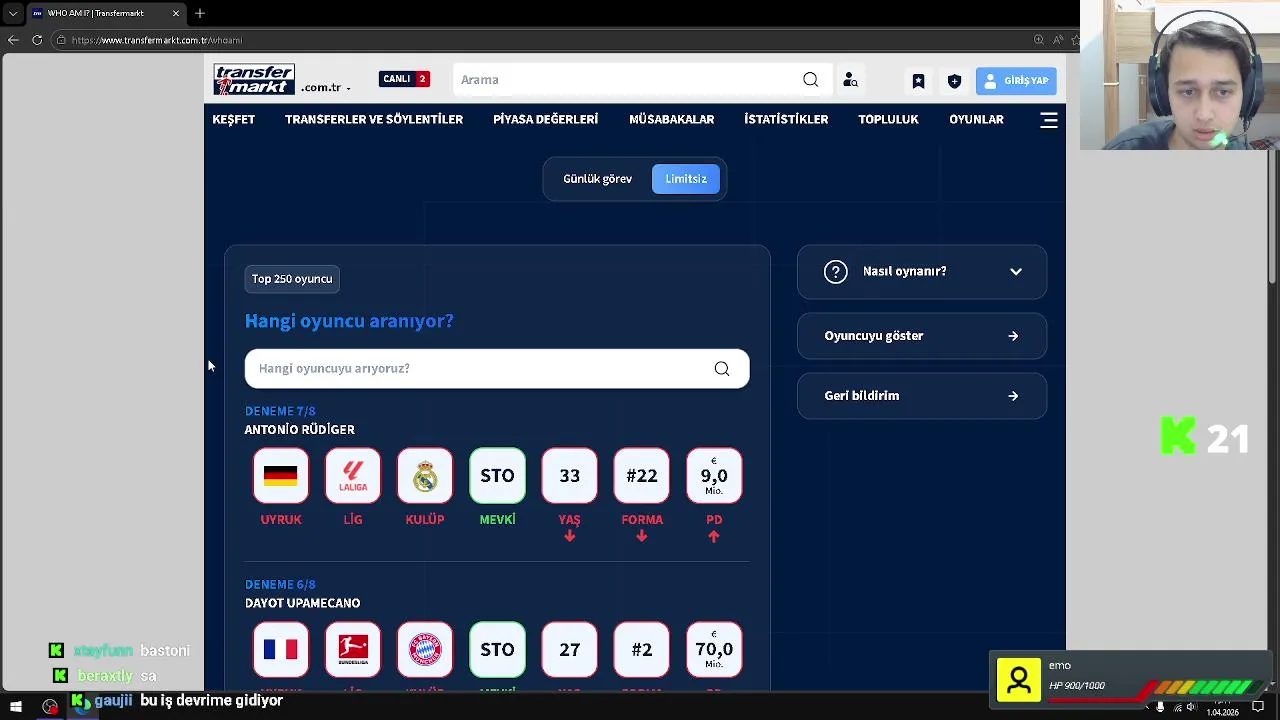Click Rüdiger's STO position tile
This screenshot has width=1280, height=720.
coord(497,476)
